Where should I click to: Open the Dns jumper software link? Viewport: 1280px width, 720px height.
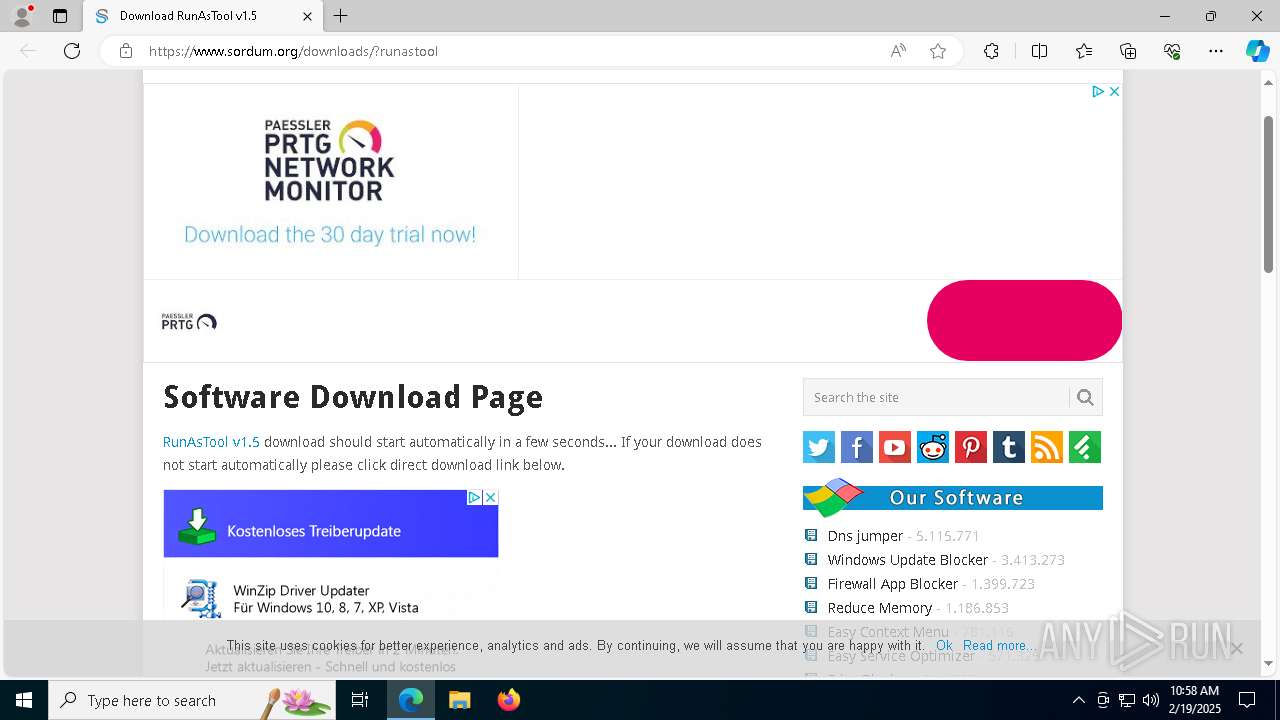point(865,536)
